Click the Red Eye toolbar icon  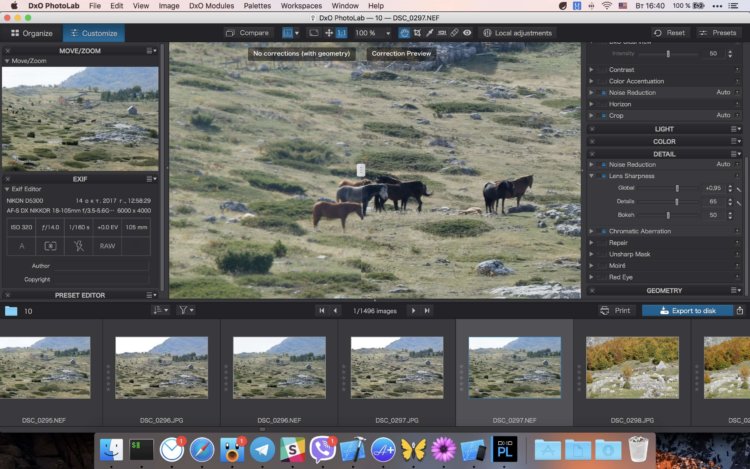(467, 33)
